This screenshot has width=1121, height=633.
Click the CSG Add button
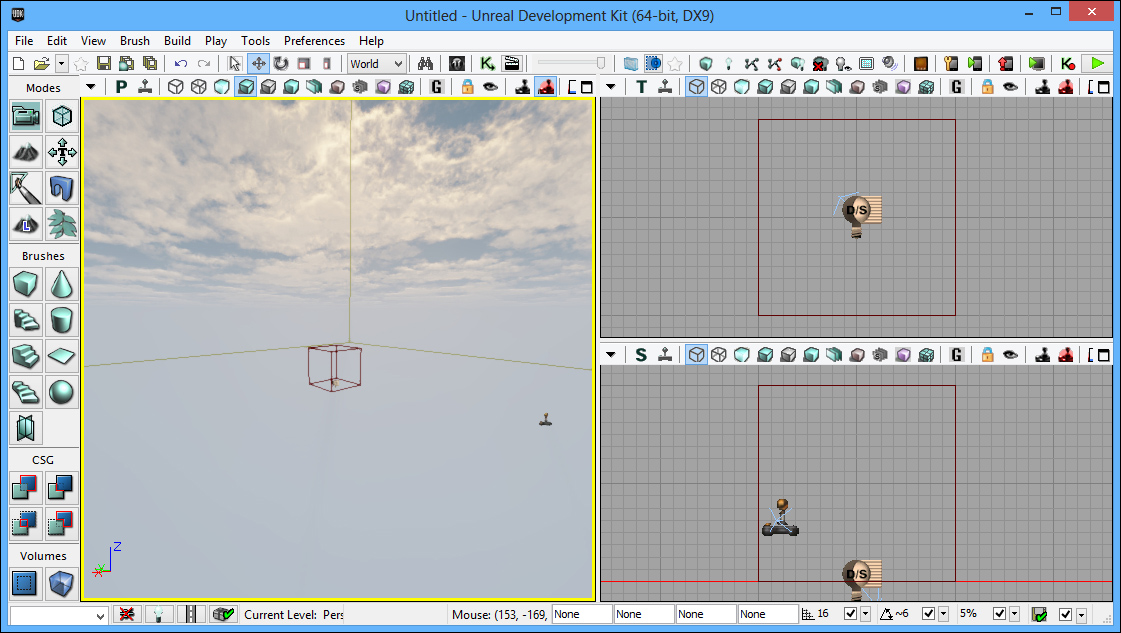click(26, 487)
